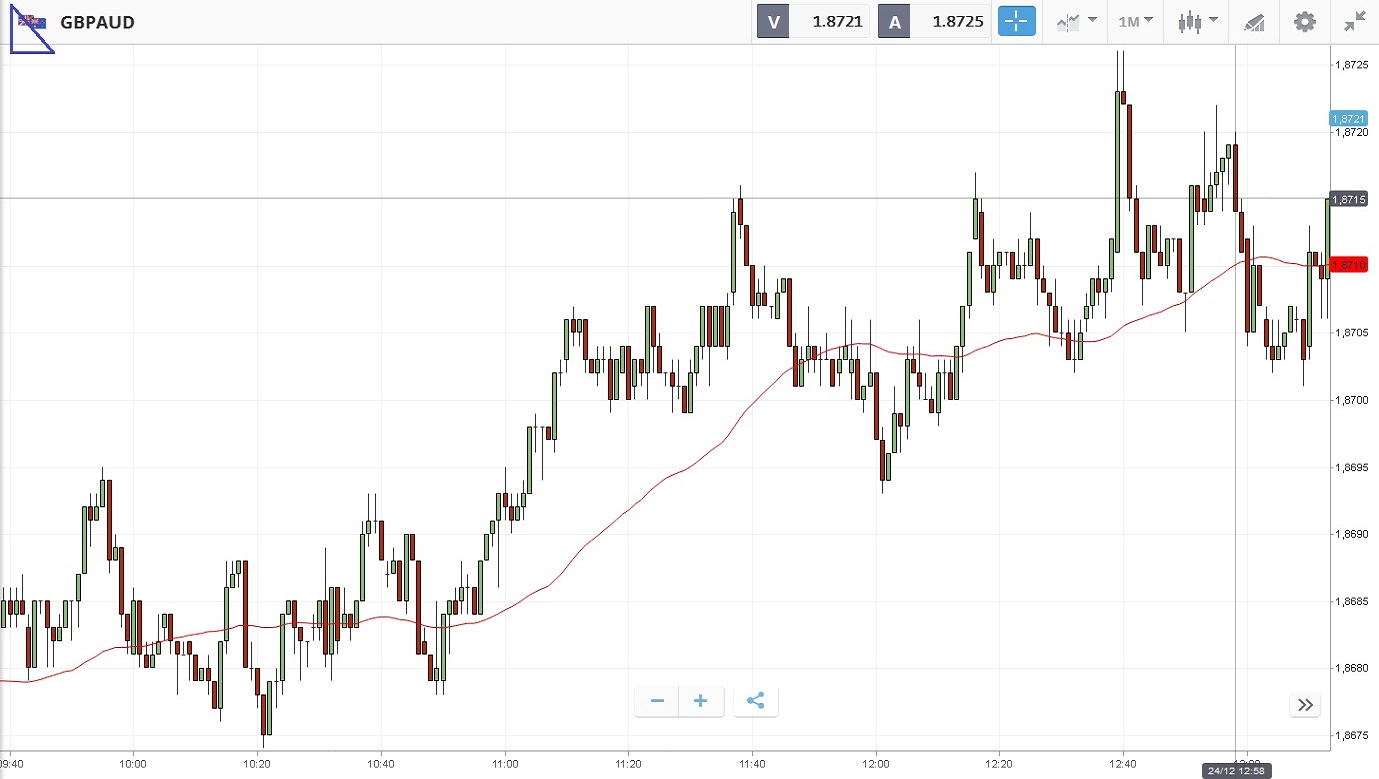The height and width of the screenshot is (779, 1379).
Task: Click the V sell button at 1.8721
Action: [814, 21]
